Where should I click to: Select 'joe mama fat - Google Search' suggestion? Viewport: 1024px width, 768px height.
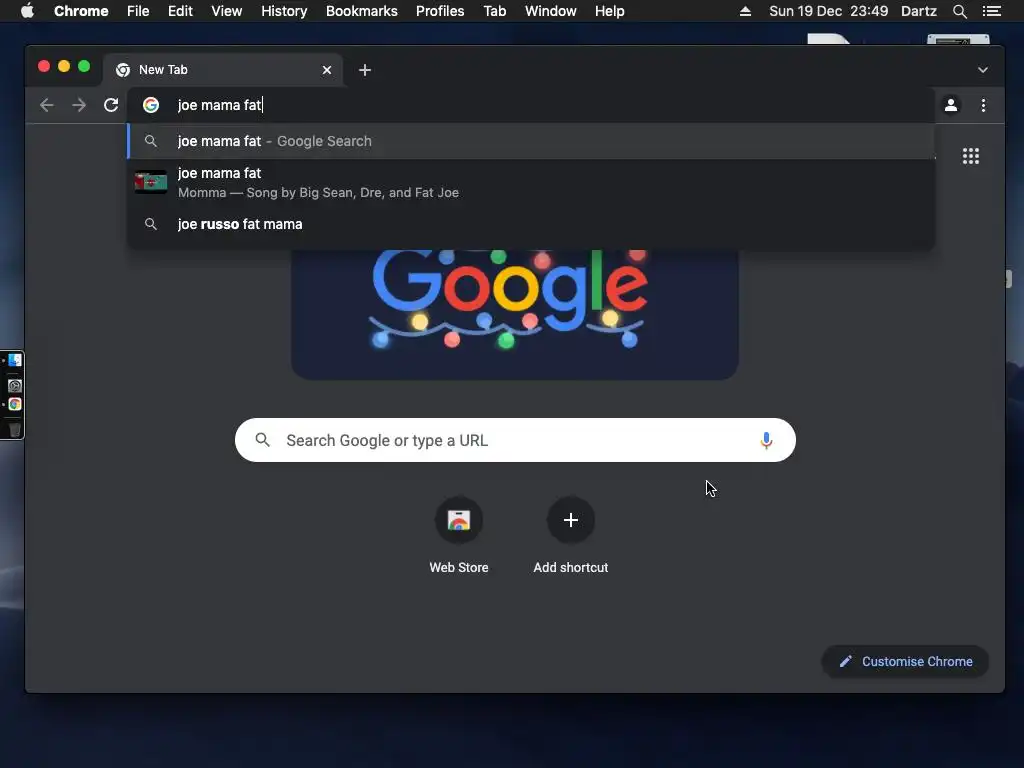point(531,141)
